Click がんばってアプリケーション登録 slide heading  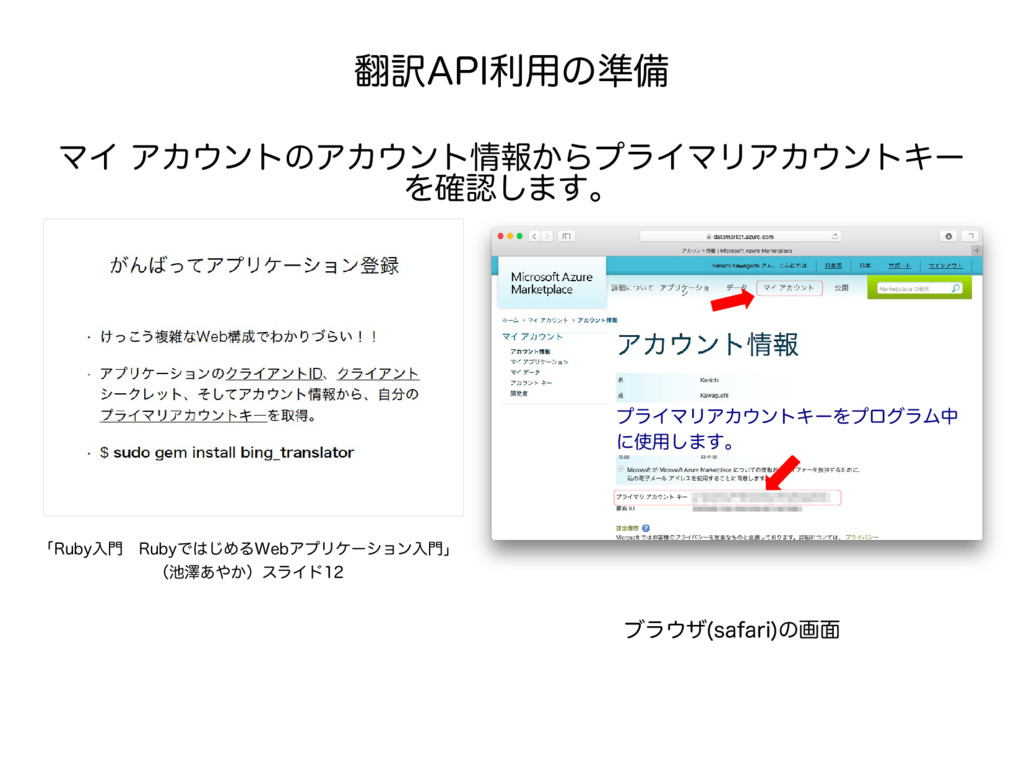[x=254, y=265]
